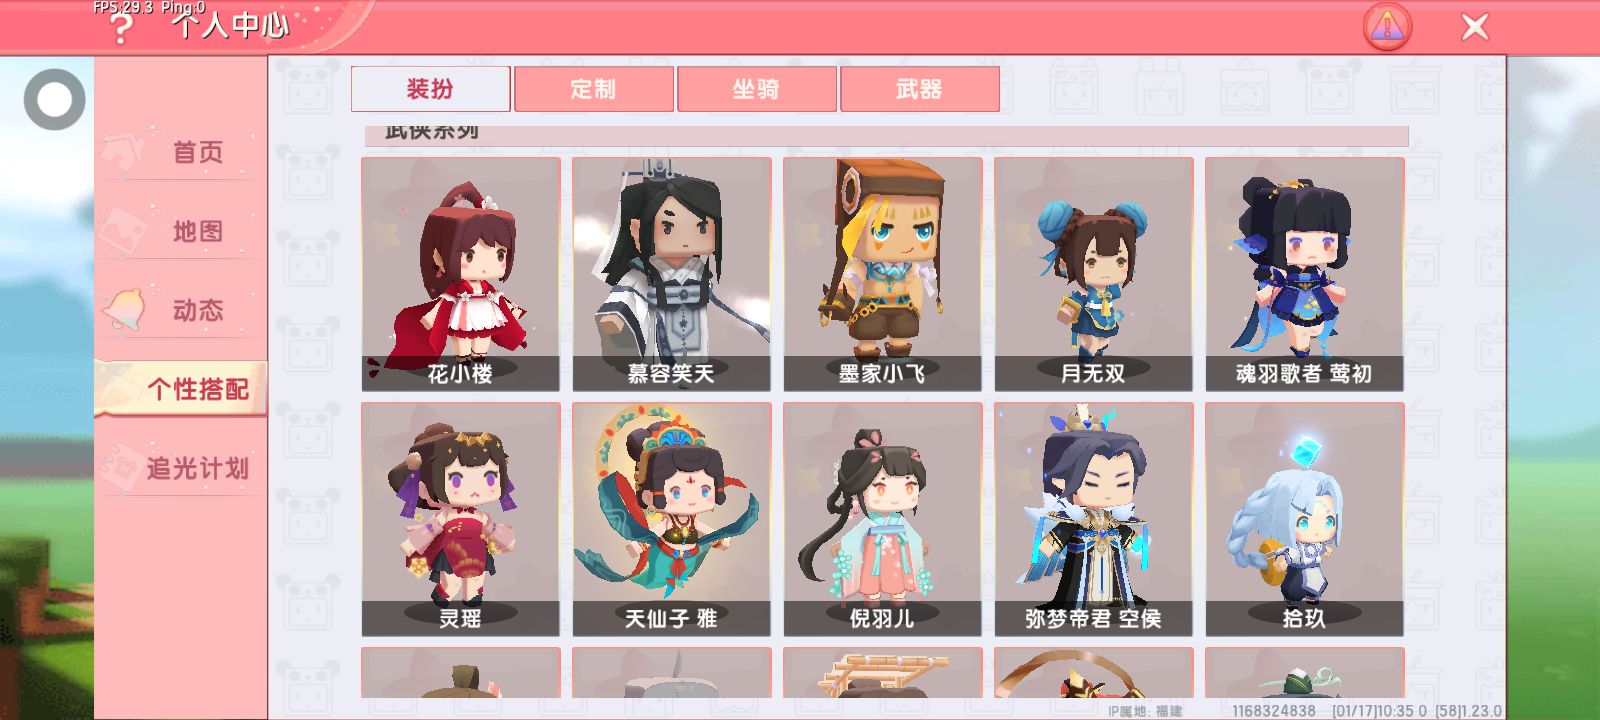Select the 花小楼 skin card
The width and height of the screenshot is (1600, 720).
click(x=460, y=274)
